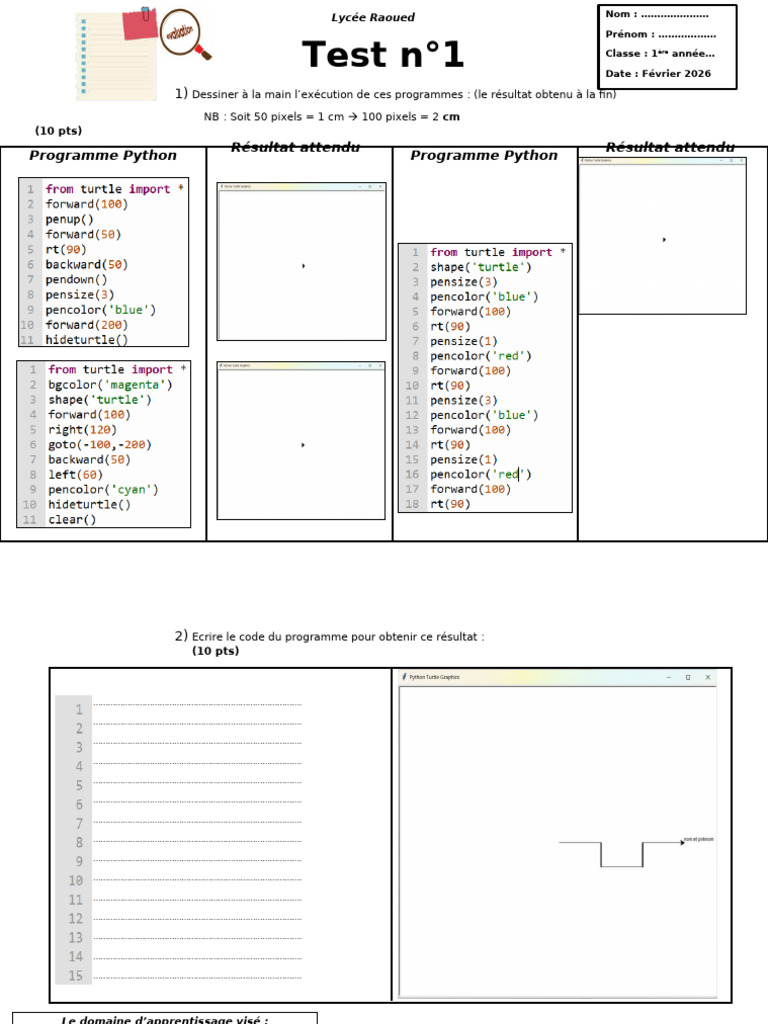Click the code line 'penup()'

coord(69,219)
